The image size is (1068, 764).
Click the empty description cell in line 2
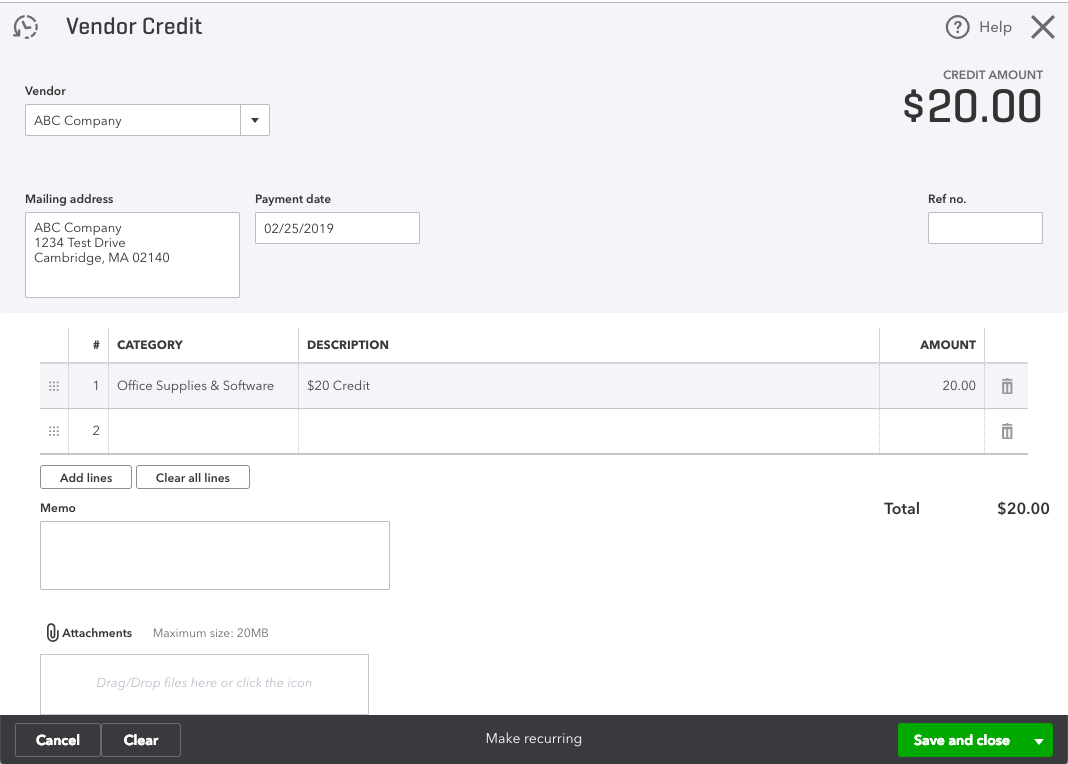[x=588, y=431]
